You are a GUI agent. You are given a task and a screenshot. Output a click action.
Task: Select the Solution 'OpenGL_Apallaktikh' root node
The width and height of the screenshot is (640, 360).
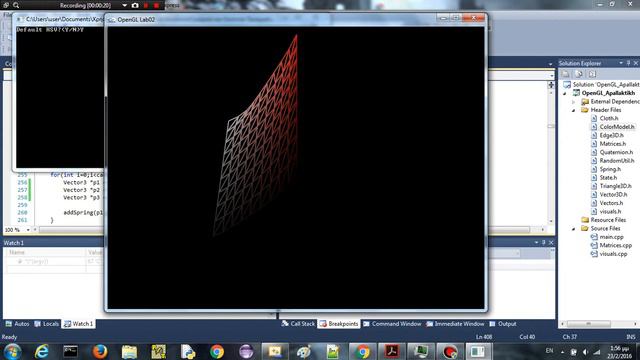coord(606,84)
